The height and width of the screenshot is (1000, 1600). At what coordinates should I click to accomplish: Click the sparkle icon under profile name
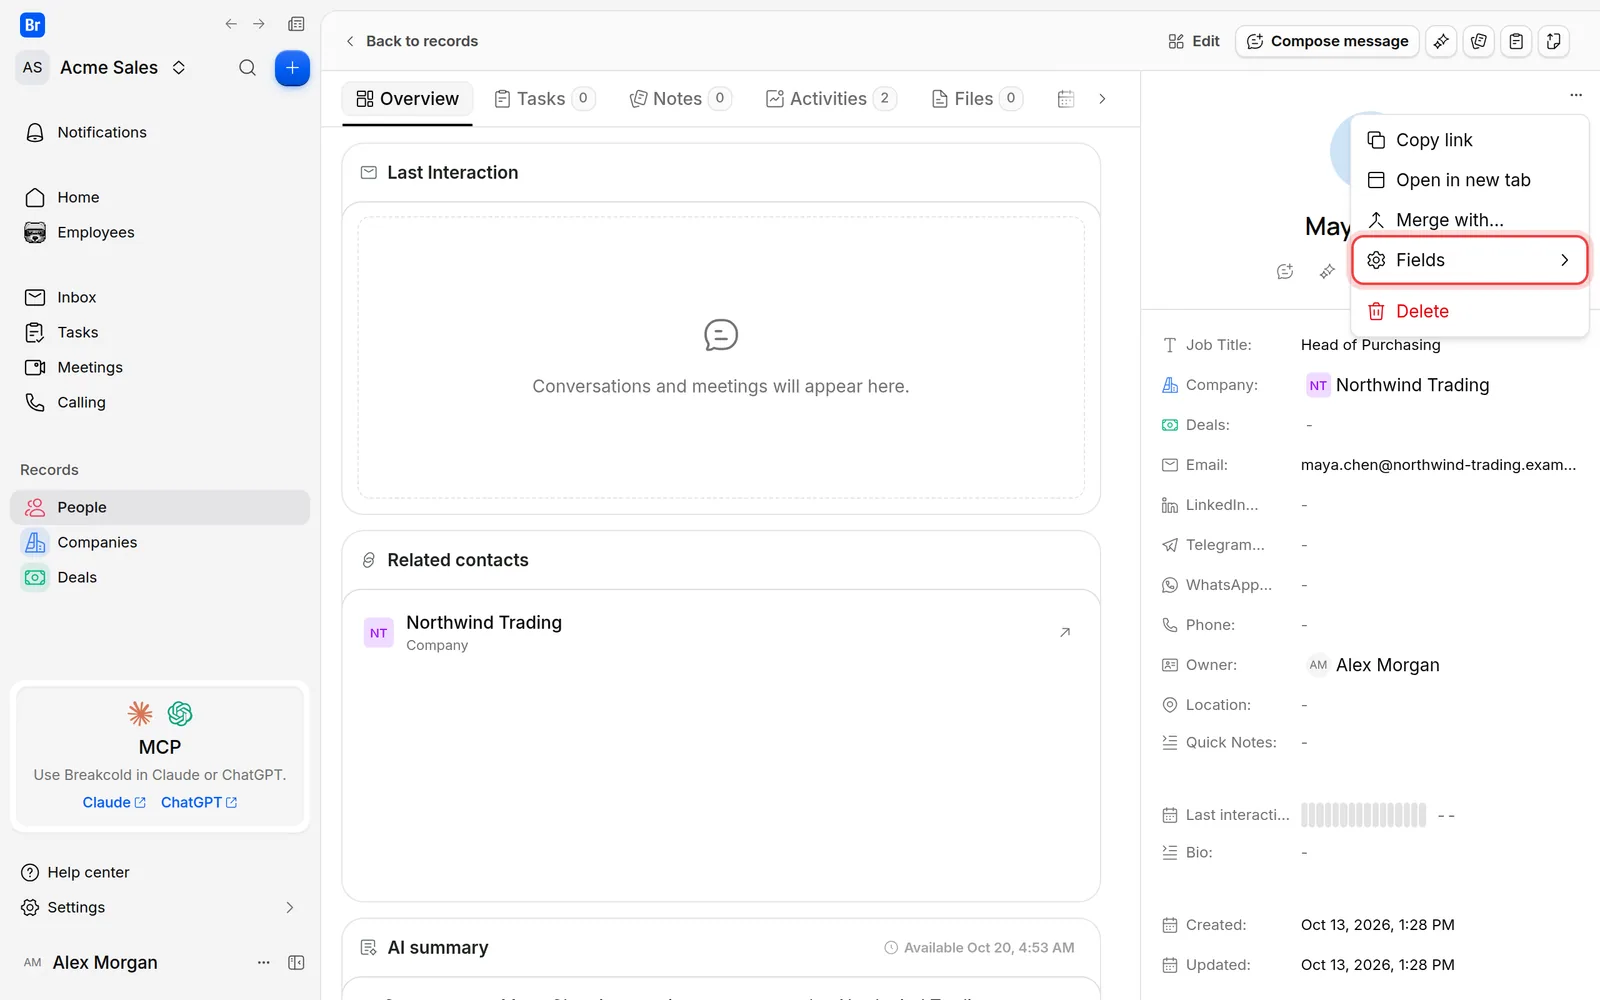point(1327,271)
